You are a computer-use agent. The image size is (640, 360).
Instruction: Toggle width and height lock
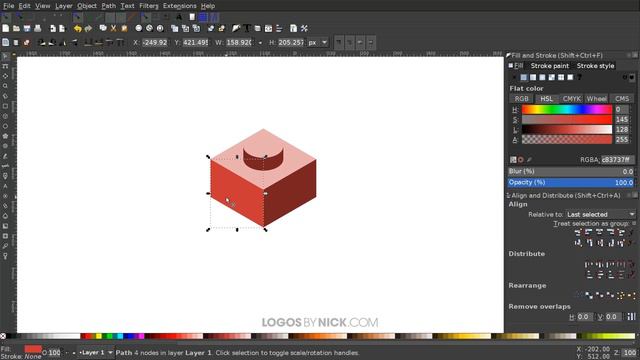[x=260, y=42]
